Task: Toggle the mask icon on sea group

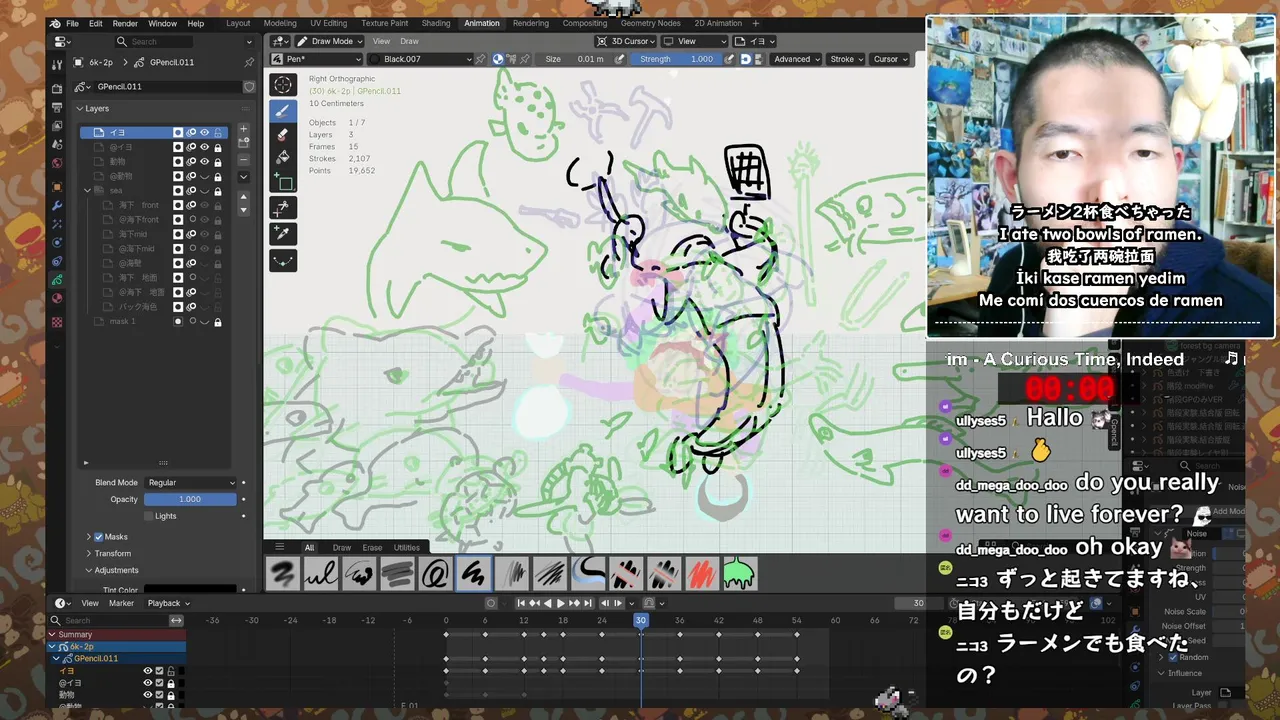Action: [x=178, y=190]
